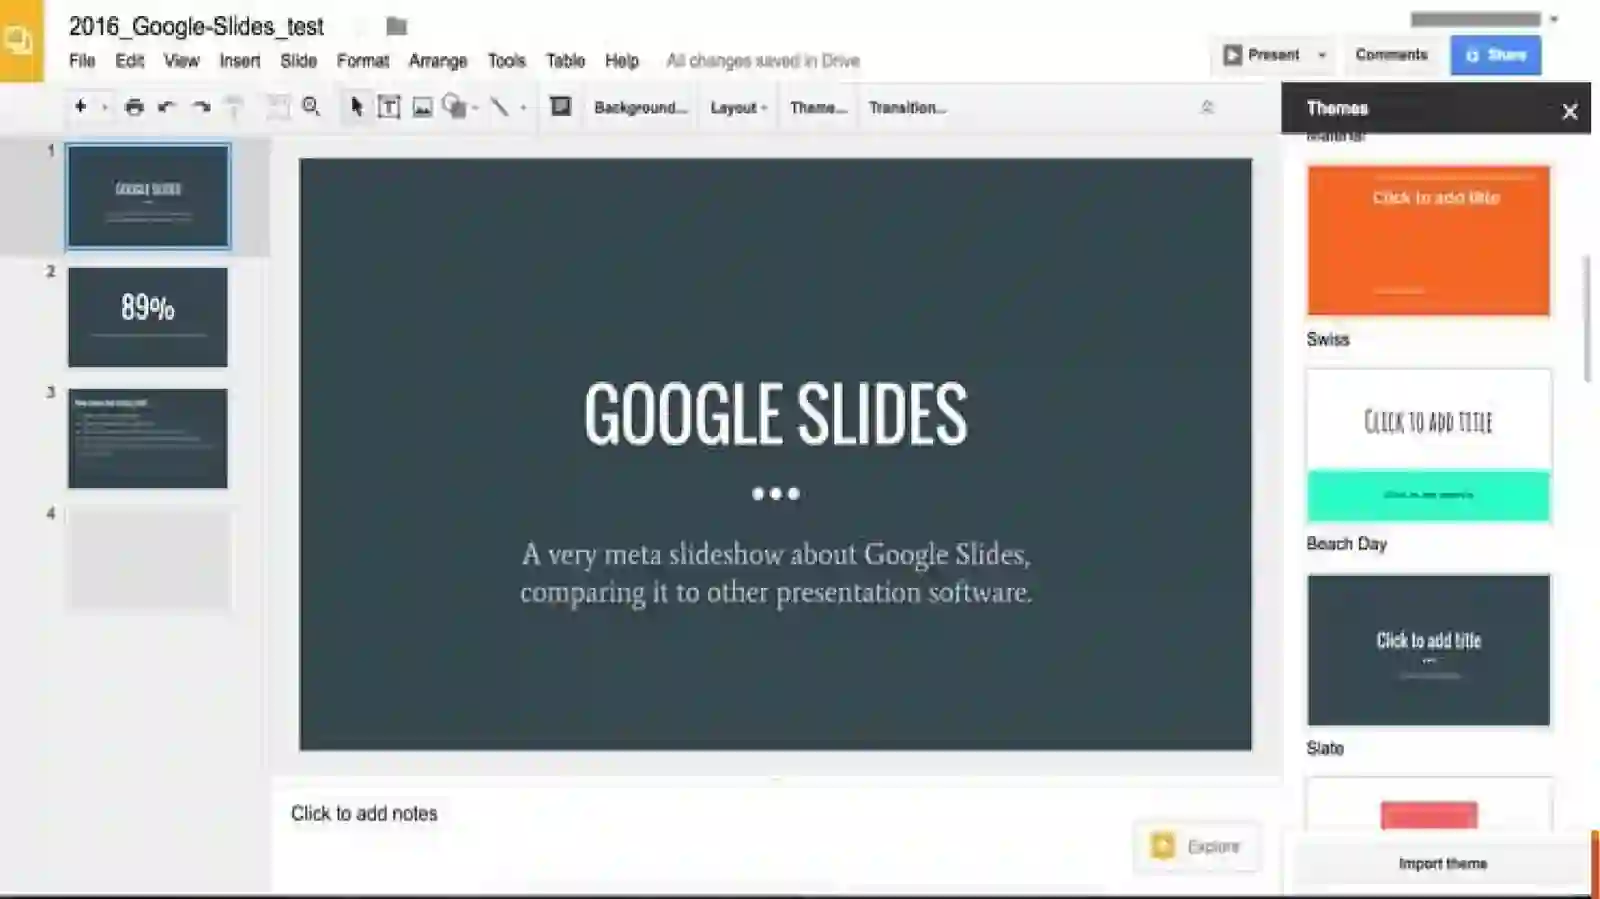Screen dimensions: 1600x899
Task: Open the line type dropdown arrow
Action: point(523,108)
